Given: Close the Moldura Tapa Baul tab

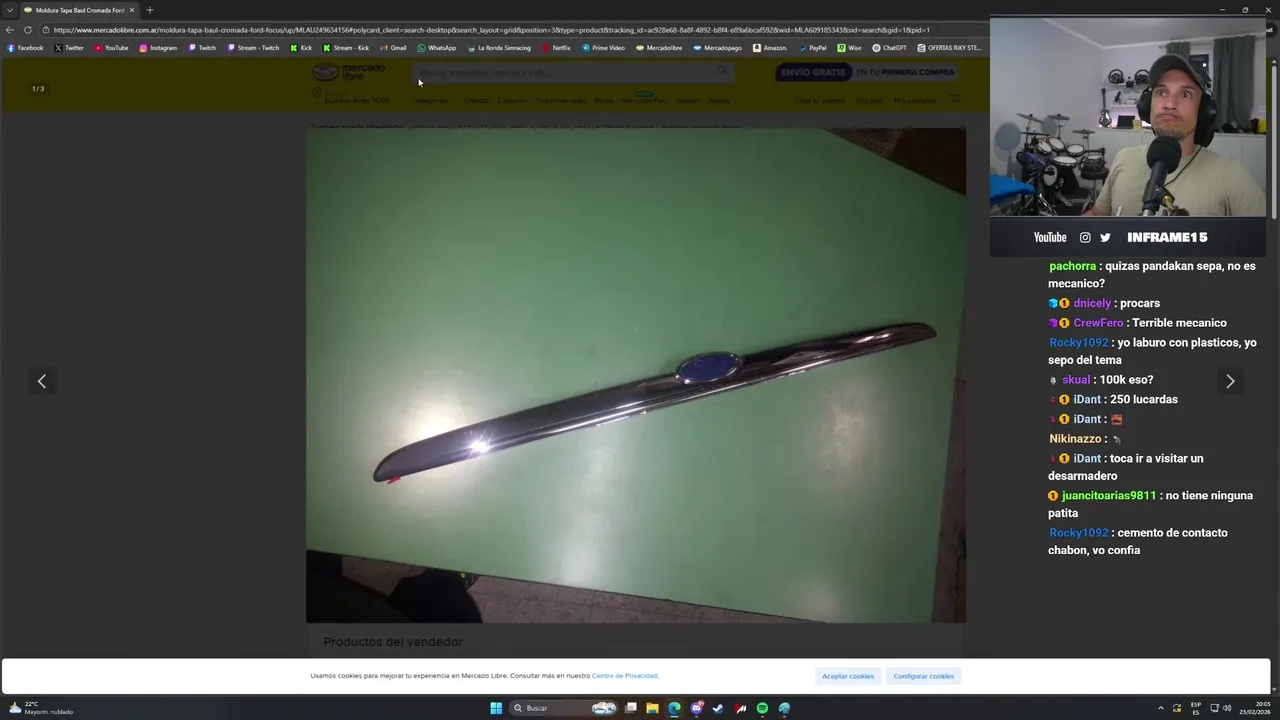Looking at the screenshot, I should 132,10.
